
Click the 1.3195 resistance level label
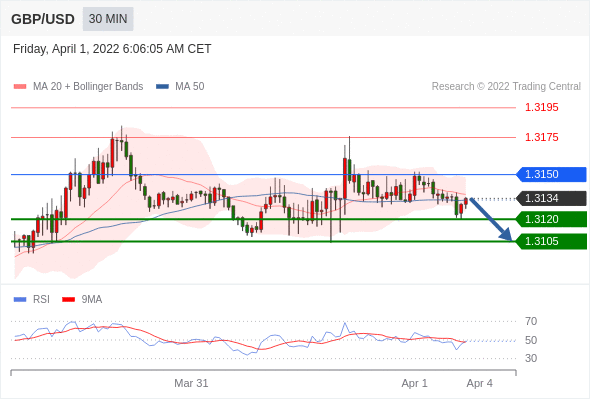tap(541, 108)
